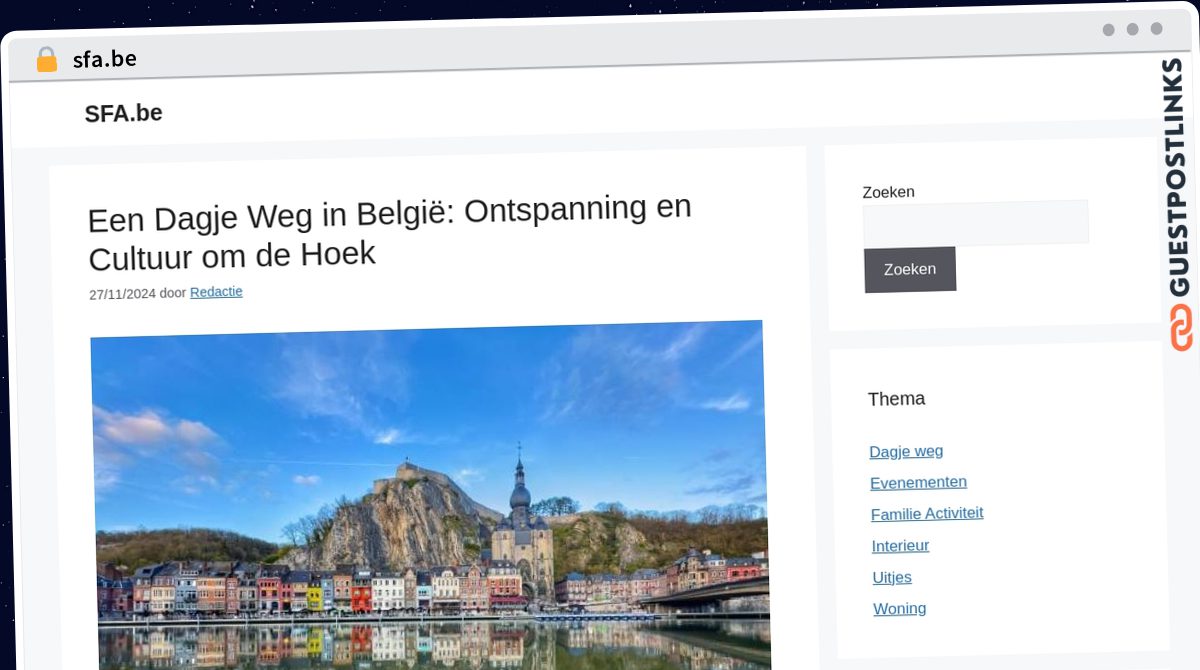Viewport: 1200px width, 670px height.
Task: Click the first grey window dot
Action: click(1109, 30)
